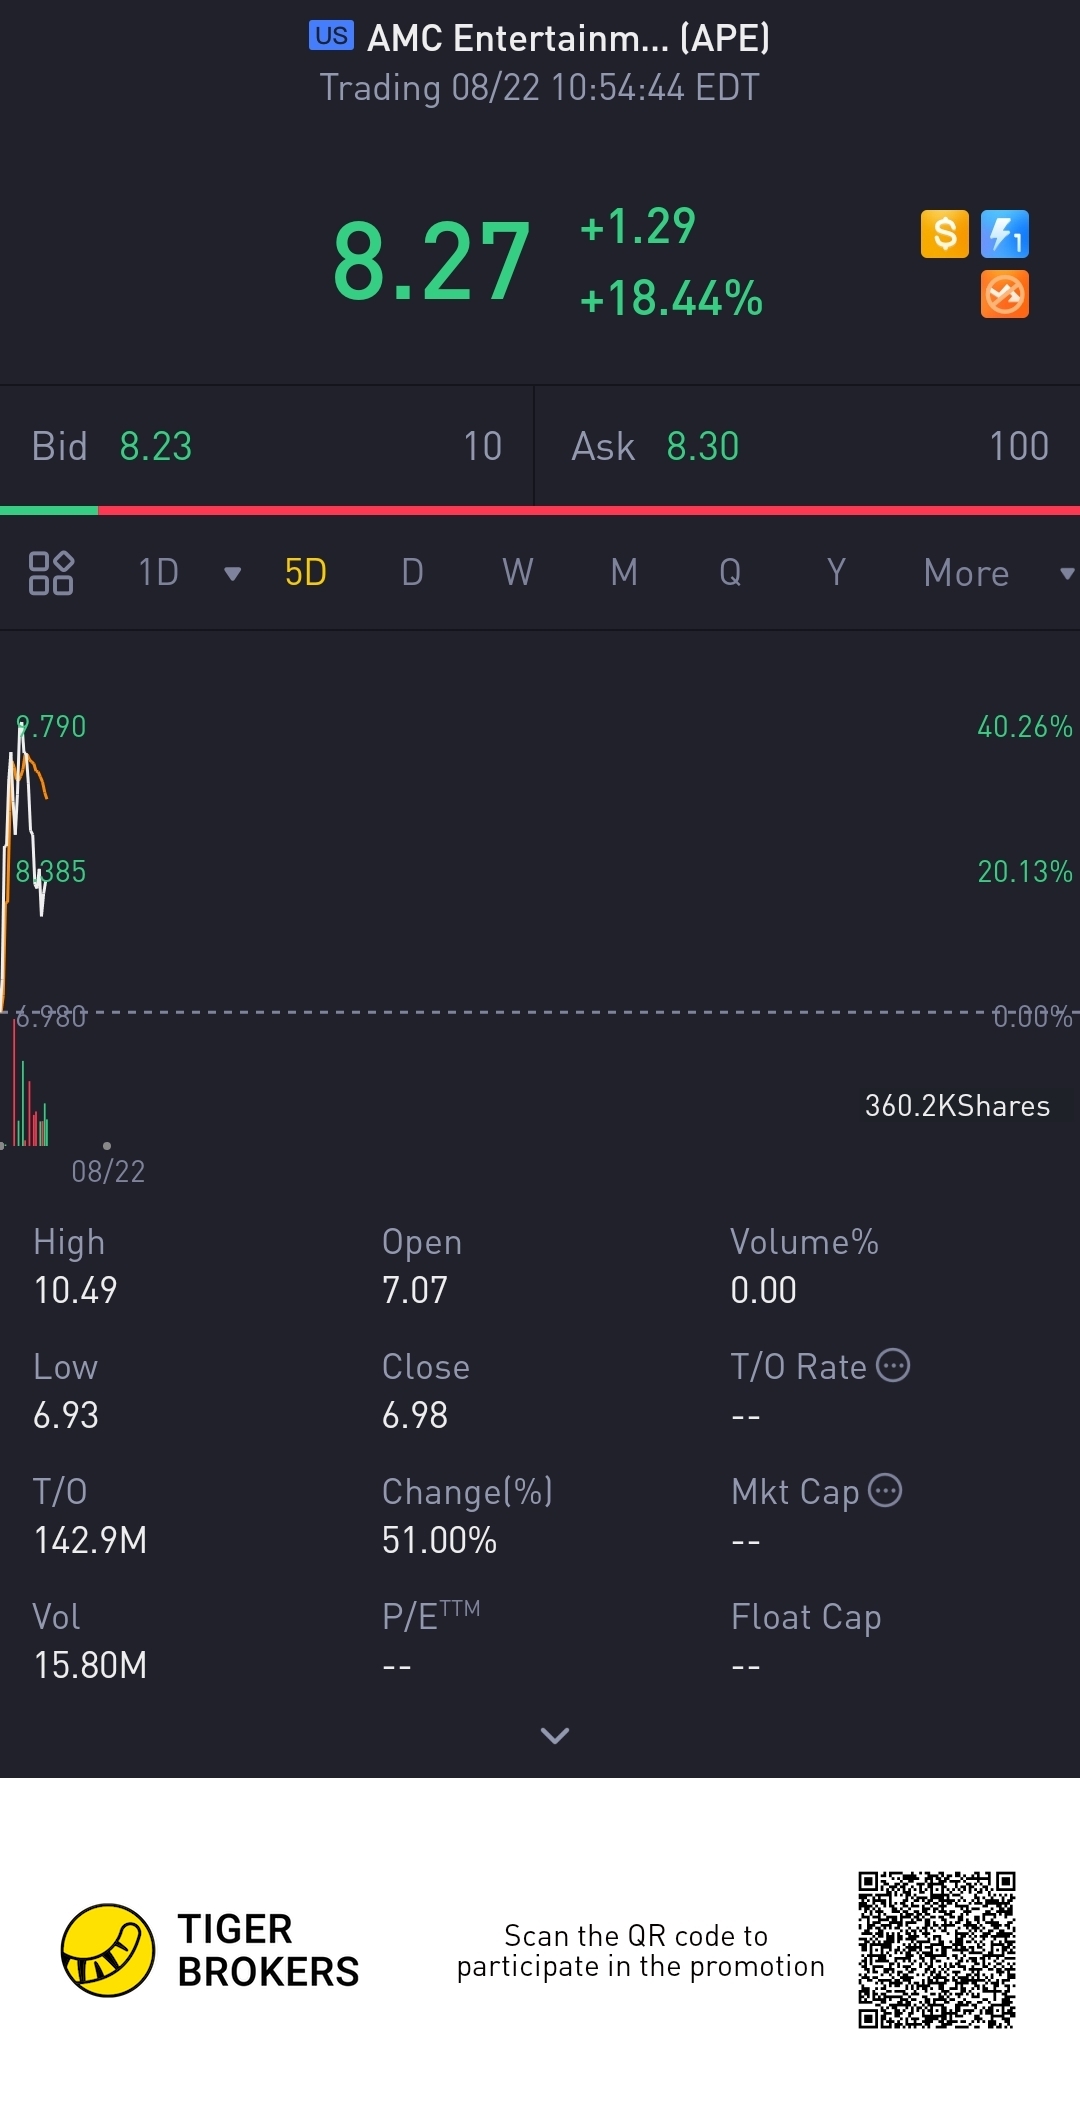Select the Q quarterly chart tab

coord(730,573)
